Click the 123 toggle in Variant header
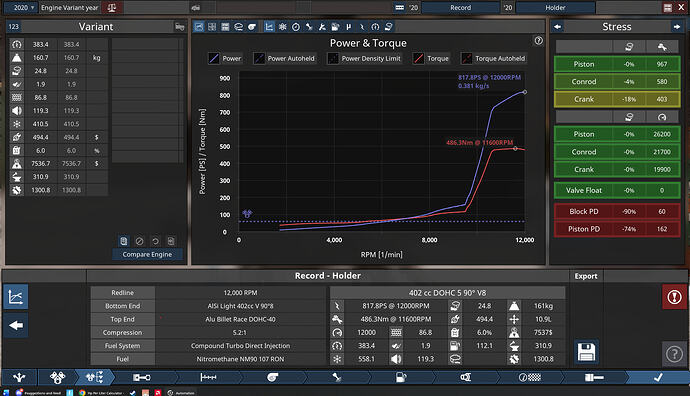The width and height of the screenshot is (690, 396). click(14, 27)
